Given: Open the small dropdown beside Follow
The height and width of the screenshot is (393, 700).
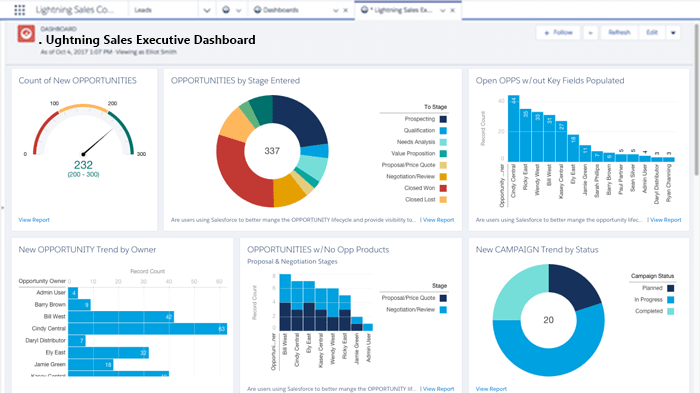Looking at the screenshot, I should click(590, 33).
